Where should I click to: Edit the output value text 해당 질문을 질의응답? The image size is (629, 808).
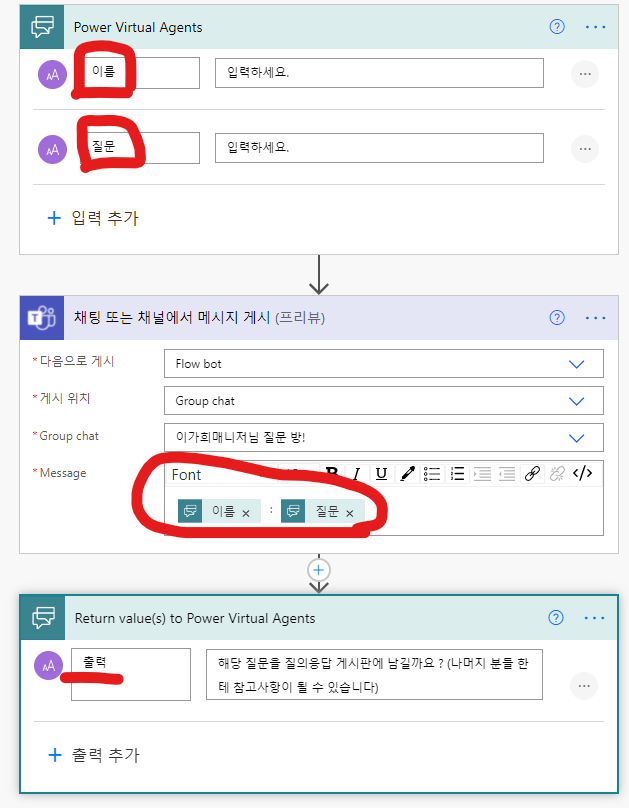(x=374, y=675)
